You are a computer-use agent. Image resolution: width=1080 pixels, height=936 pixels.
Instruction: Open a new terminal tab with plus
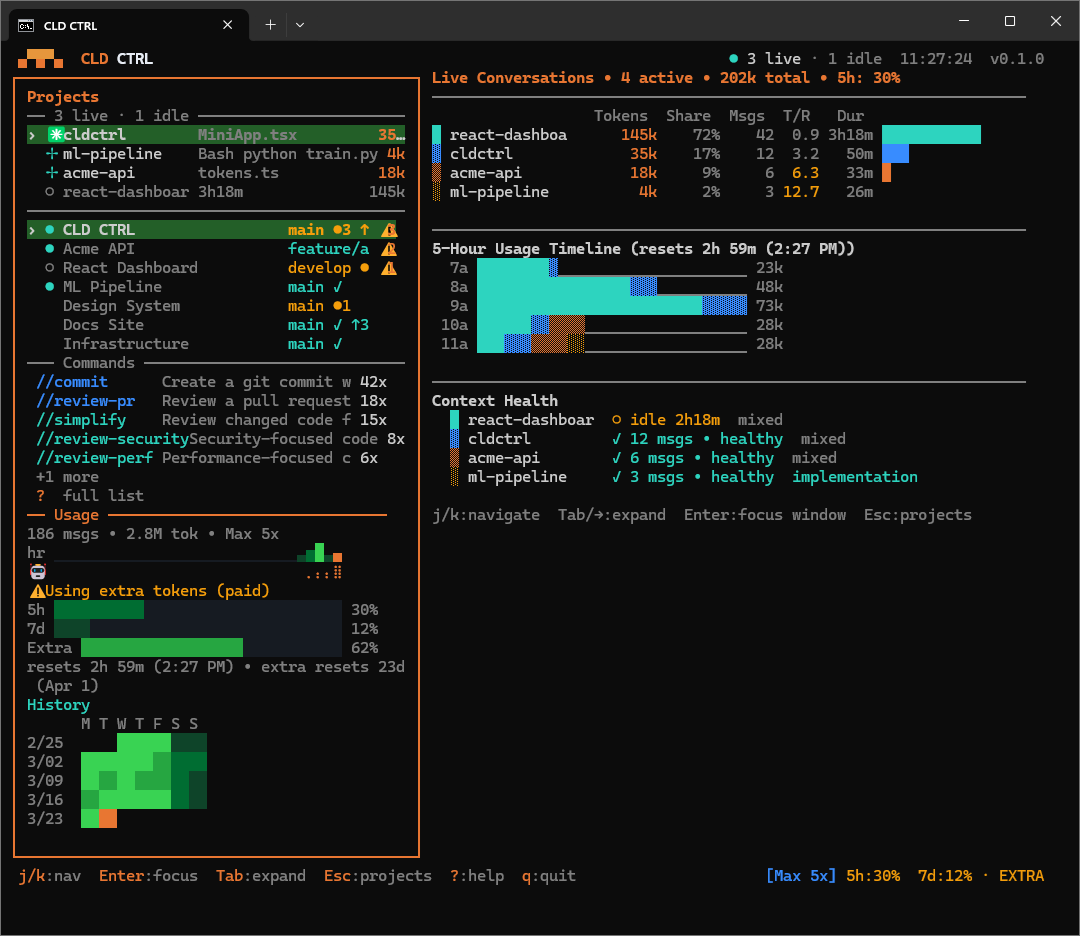coord(271,25)
